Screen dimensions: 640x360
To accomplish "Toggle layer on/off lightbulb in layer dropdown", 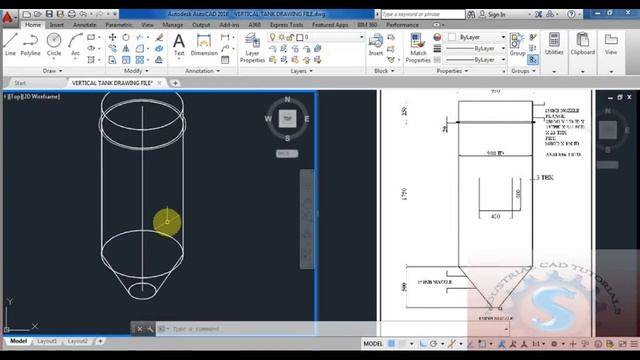I will tap(273, 37).
